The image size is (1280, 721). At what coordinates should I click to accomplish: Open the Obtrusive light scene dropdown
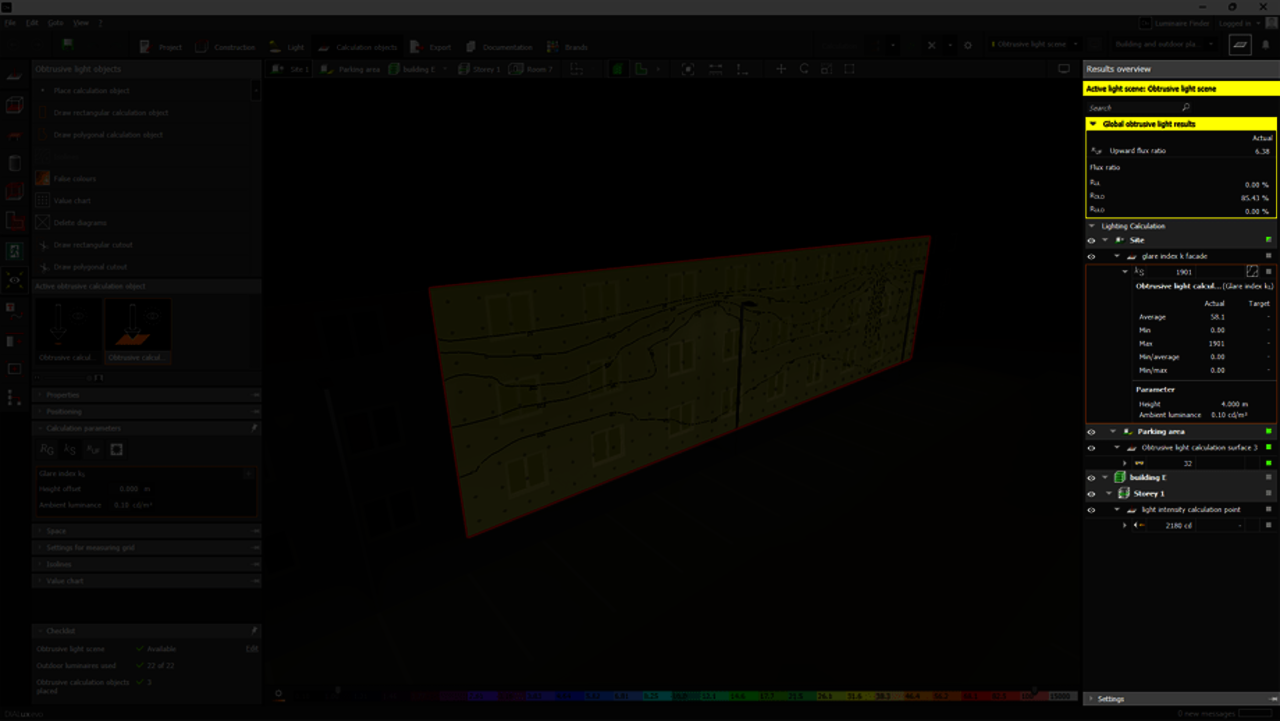(1035, 45)
